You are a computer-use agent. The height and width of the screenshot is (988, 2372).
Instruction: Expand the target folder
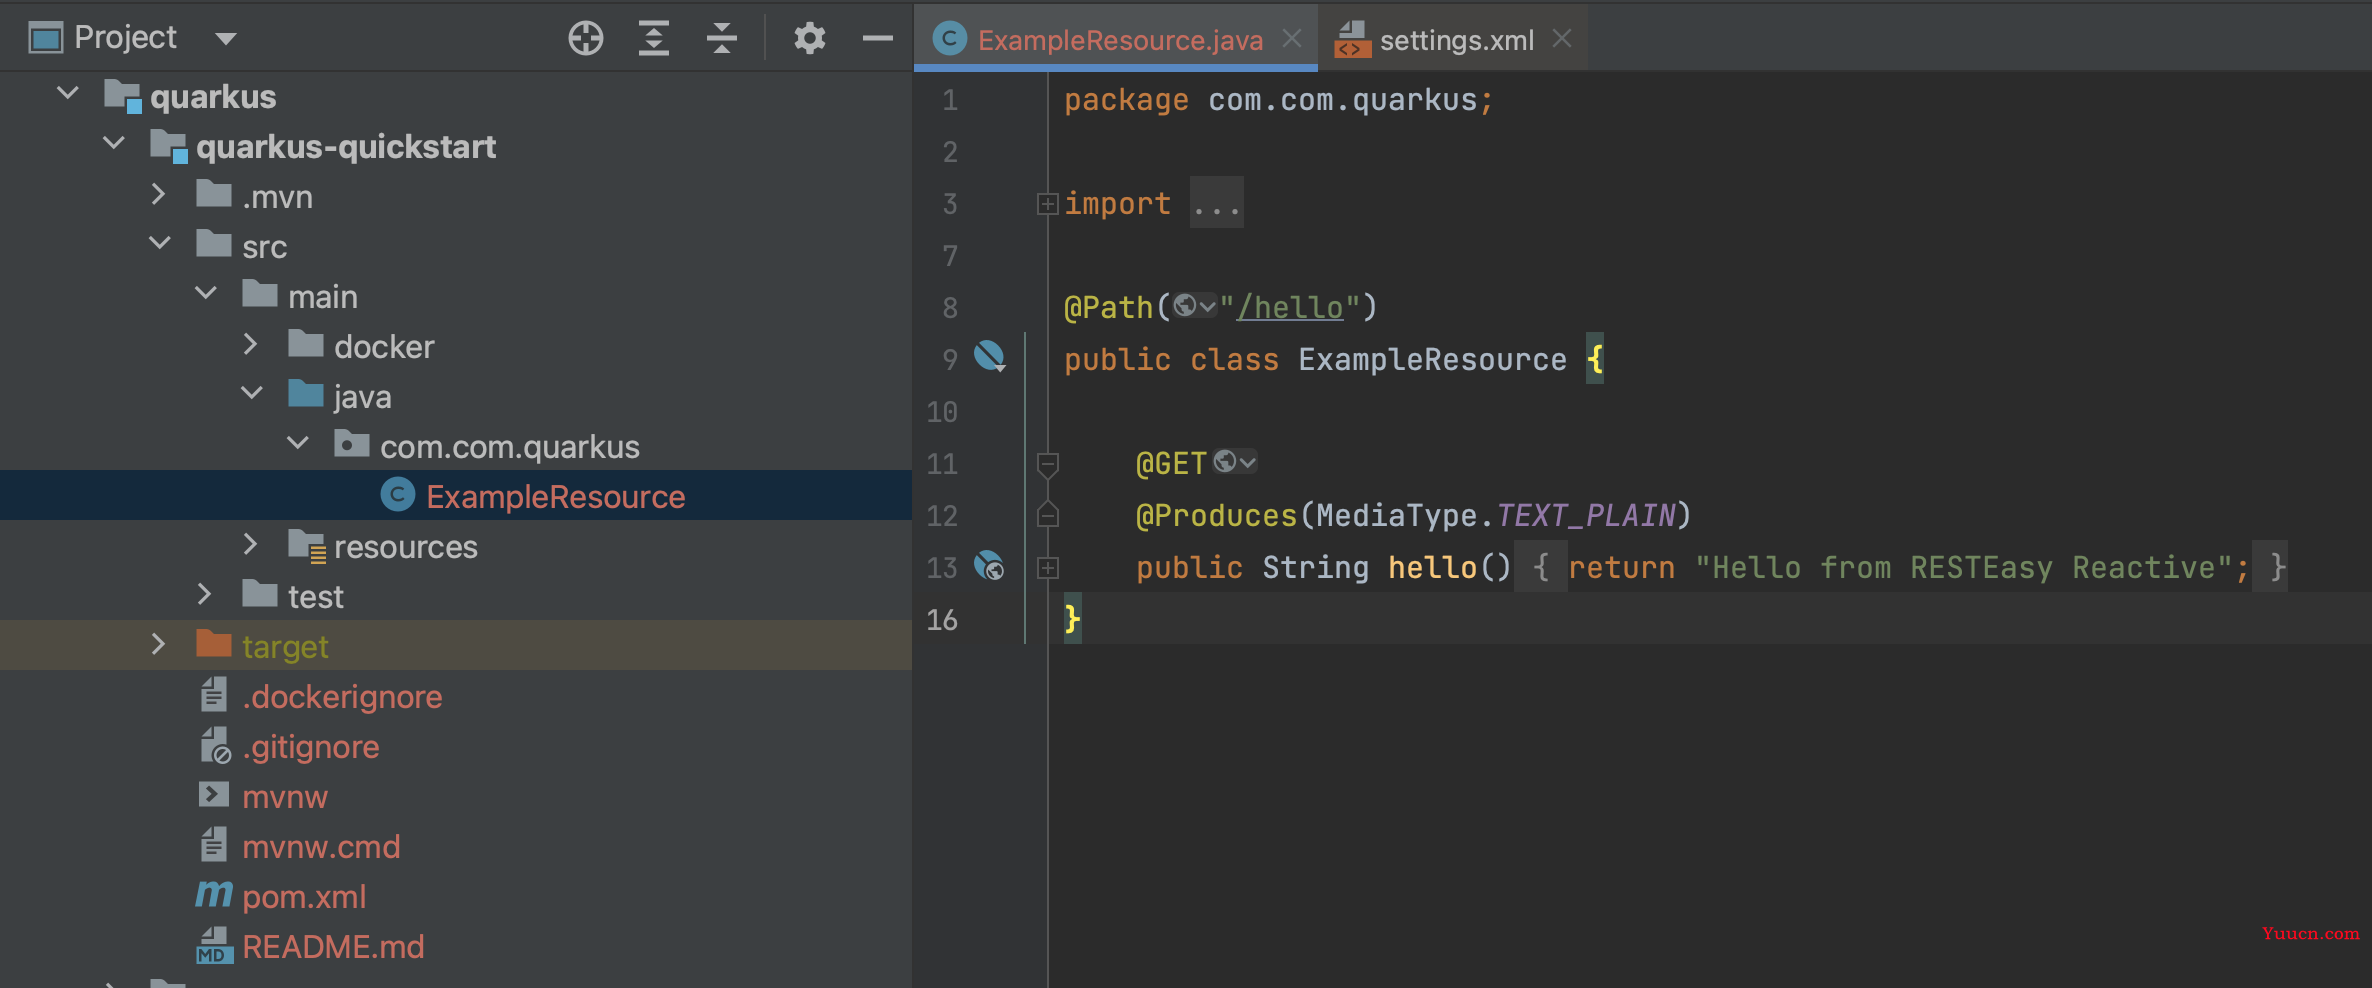[x=158, y=644]
